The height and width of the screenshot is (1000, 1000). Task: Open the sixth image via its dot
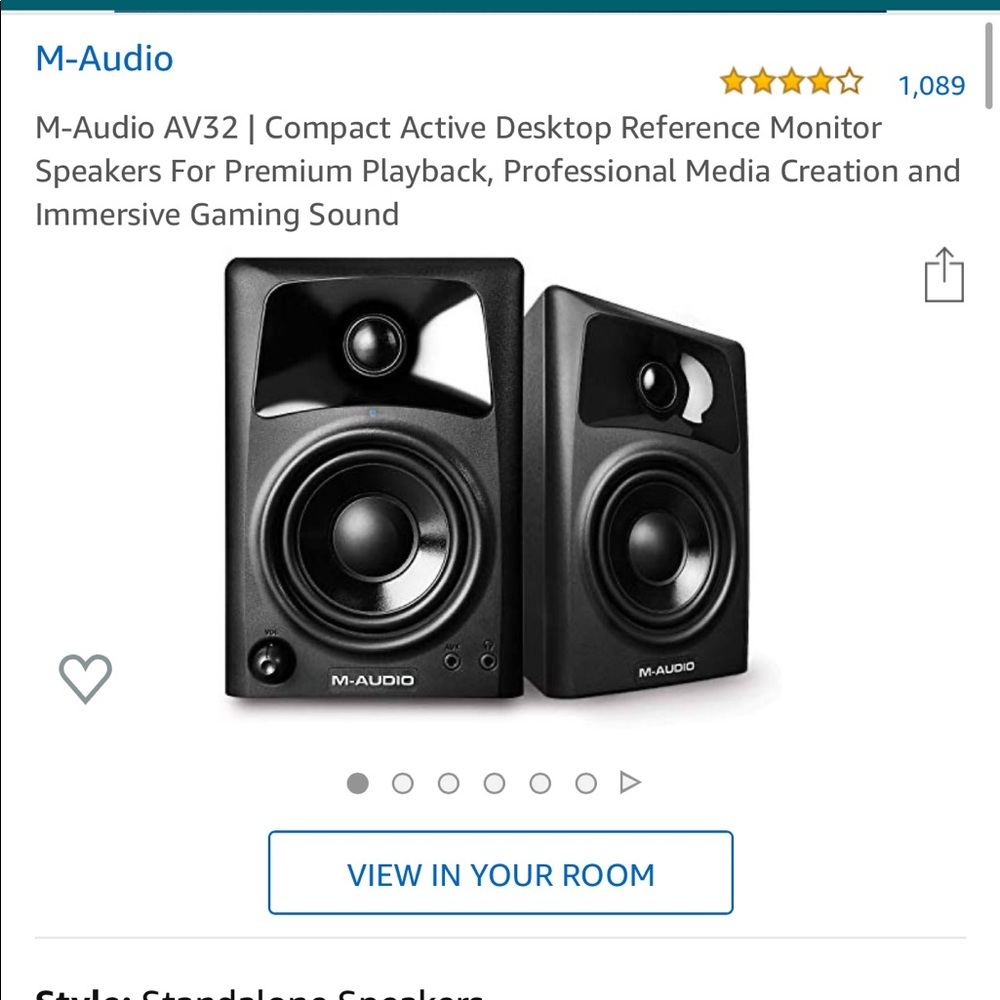coord(586,784)
